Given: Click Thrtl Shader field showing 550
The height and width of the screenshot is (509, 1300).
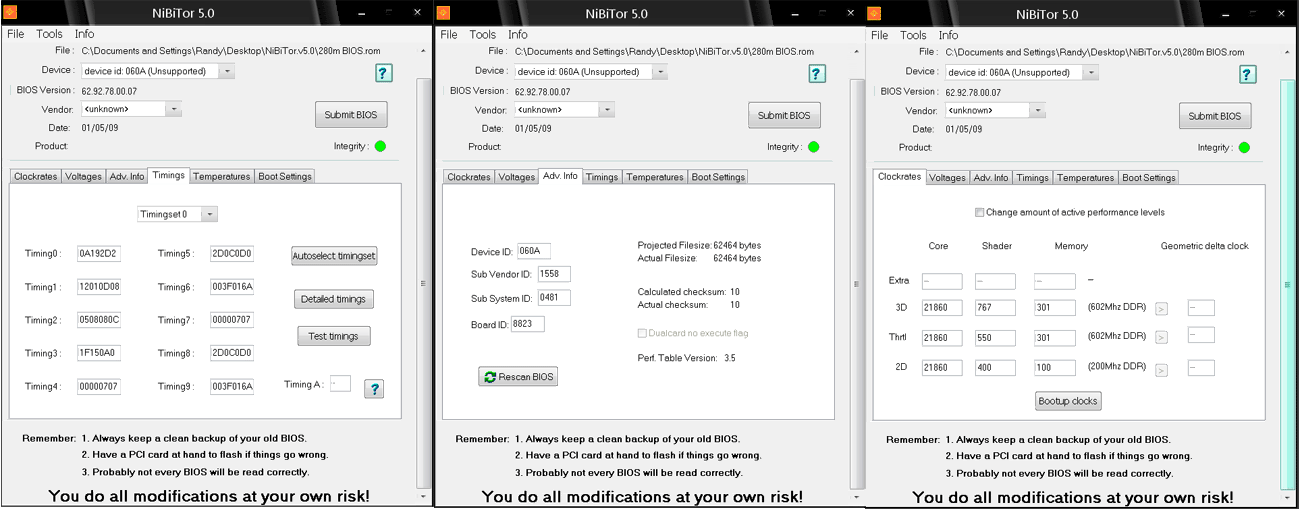Looking at the screenshot, I should click(996, 338).
